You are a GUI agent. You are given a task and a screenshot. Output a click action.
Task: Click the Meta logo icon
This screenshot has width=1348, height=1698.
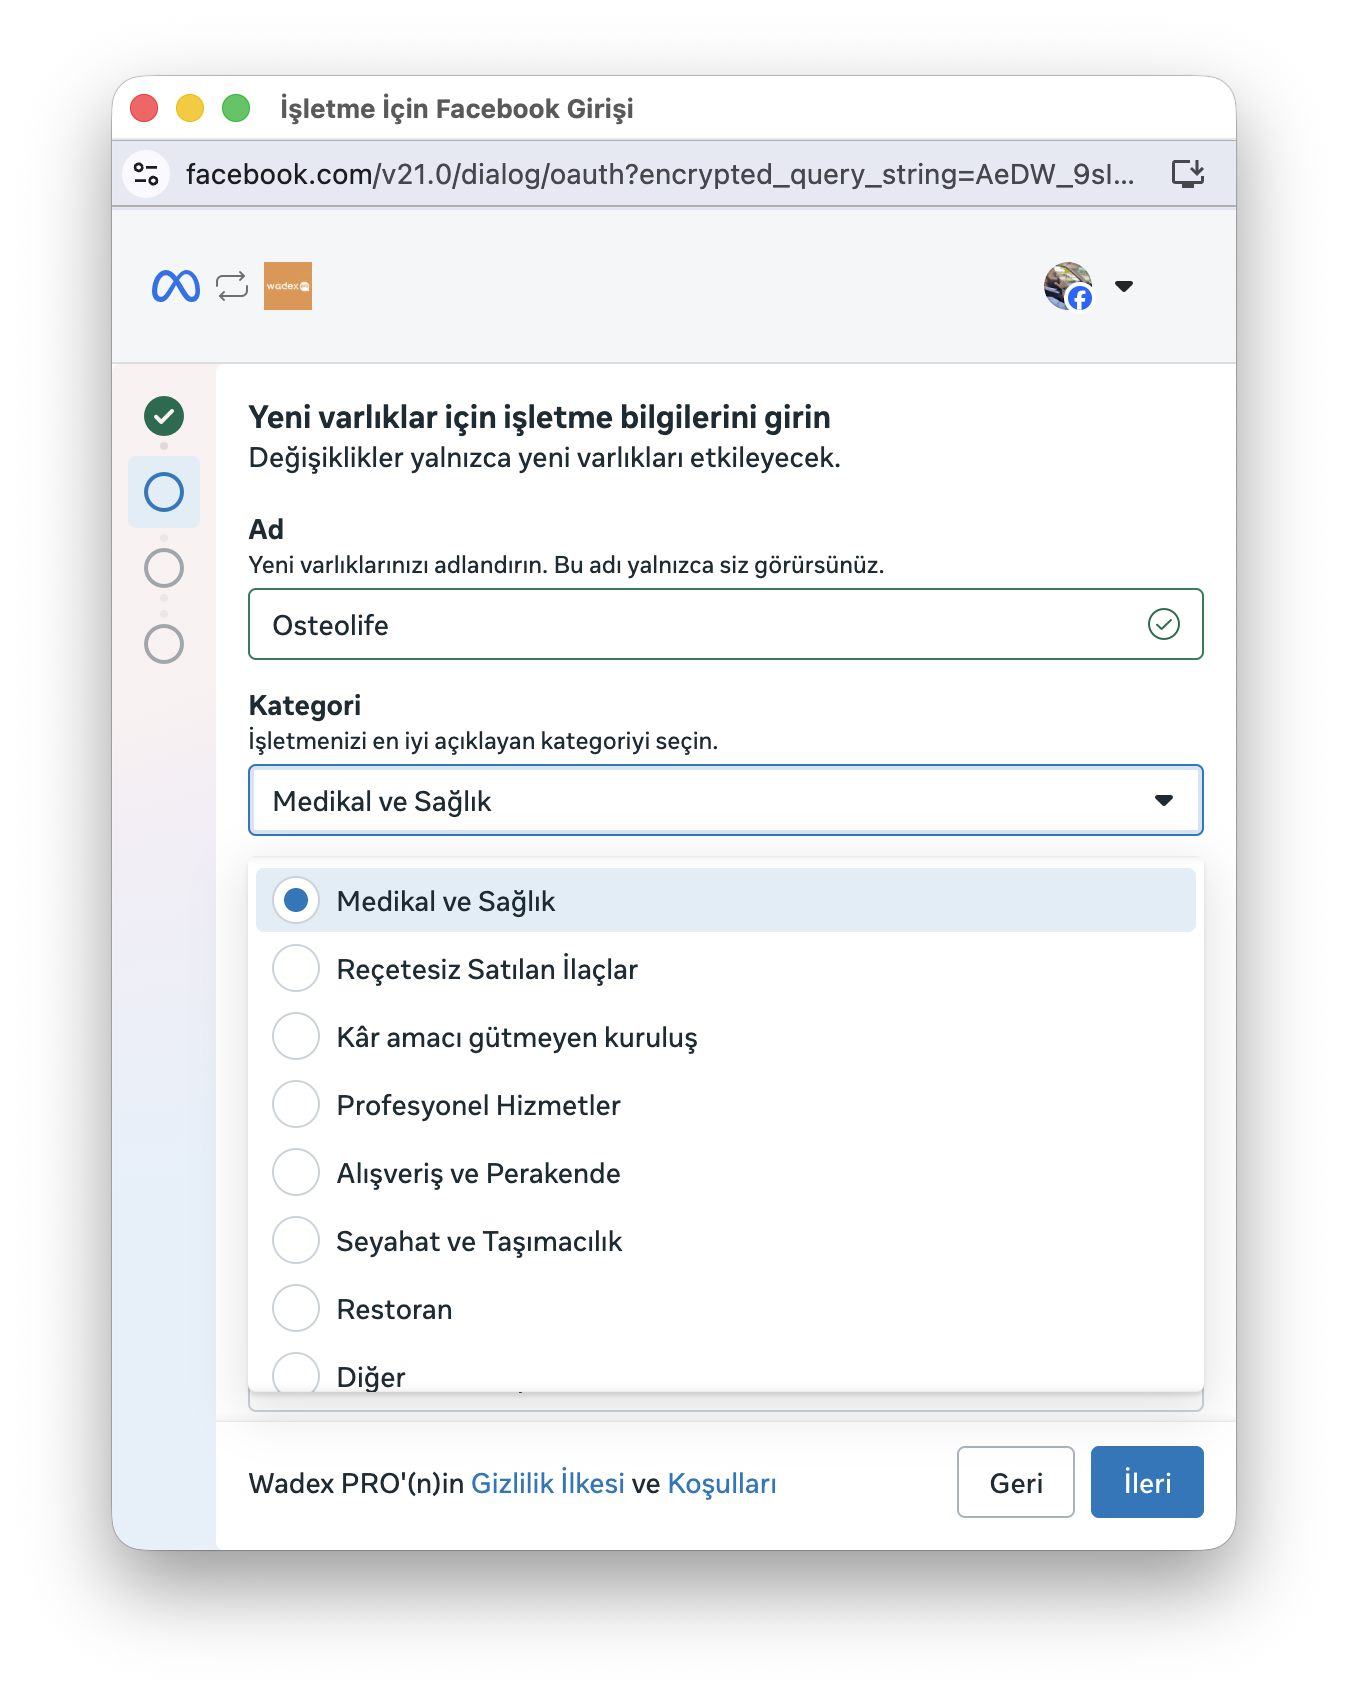[x=176, y=286]
